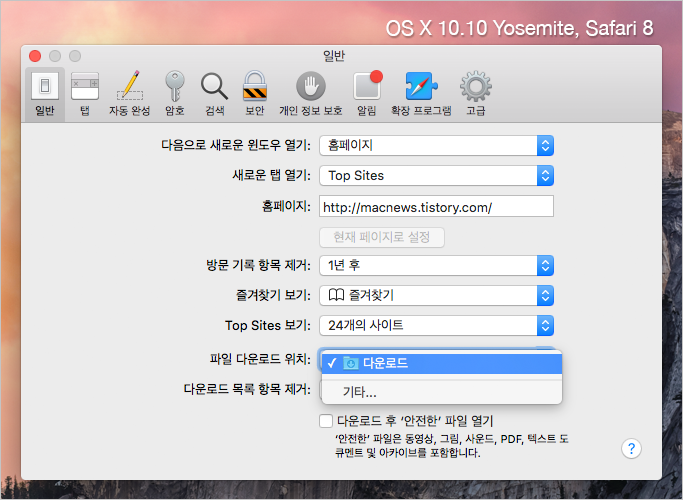Open the 즐겨찾기 보기 dropdown
683x500 pixels.
[436, 295]
